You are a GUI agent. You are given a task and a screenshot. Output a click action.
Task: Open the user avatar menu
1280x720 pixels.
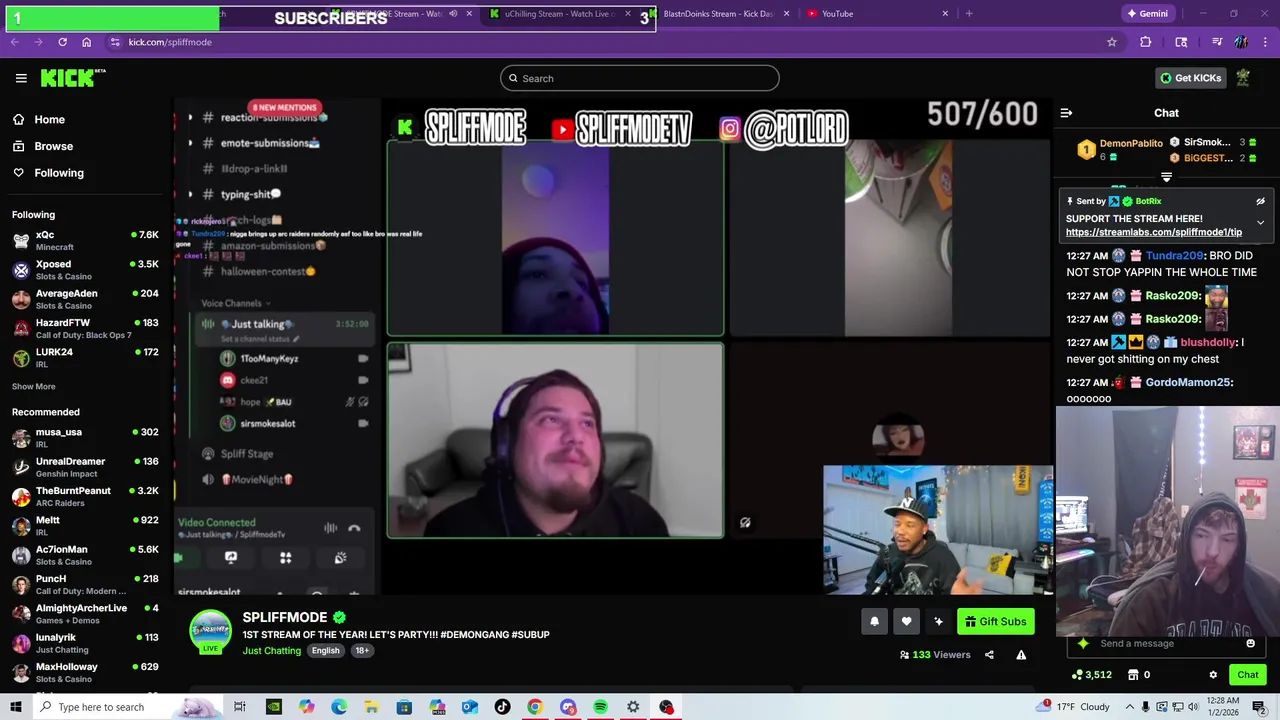pyautogui.click(x=1243, y=78)
